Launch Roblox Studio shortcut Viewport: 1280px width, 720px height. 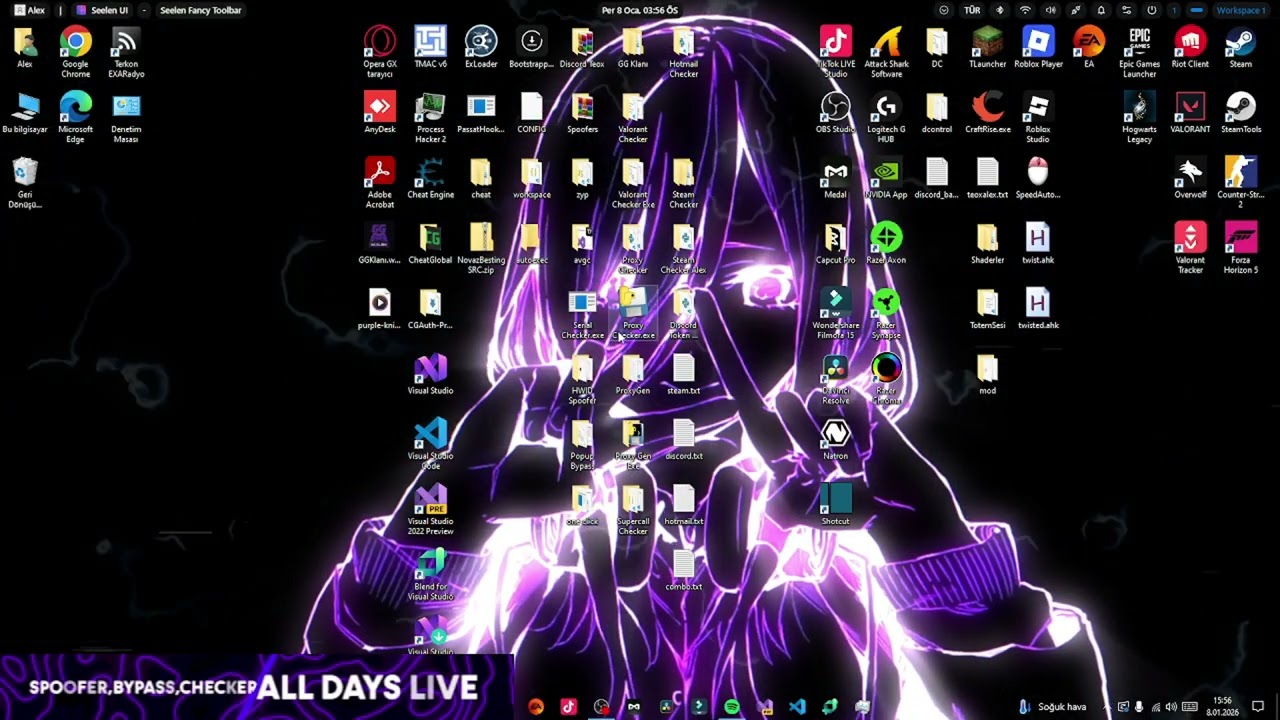[1038, 118]
